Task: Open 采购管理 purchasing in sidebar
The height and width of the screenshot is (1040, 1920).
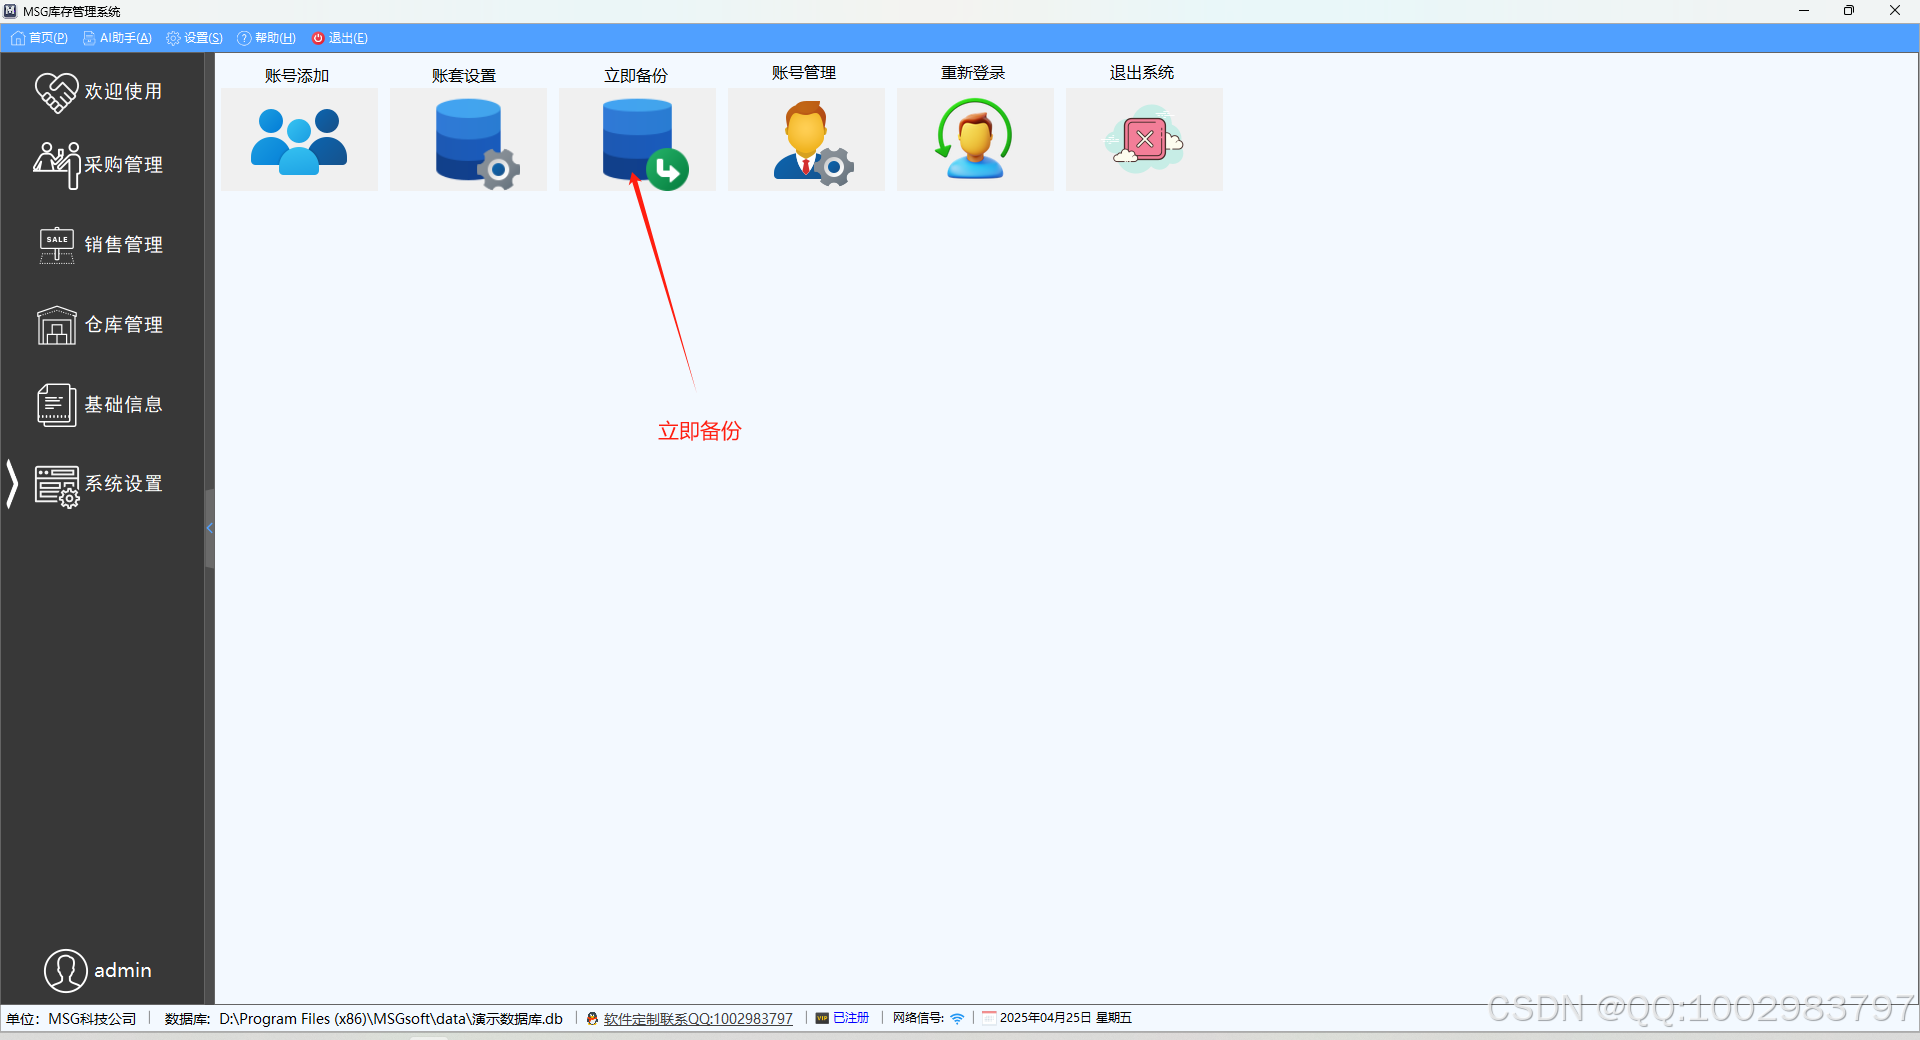Action: point(100,165)
